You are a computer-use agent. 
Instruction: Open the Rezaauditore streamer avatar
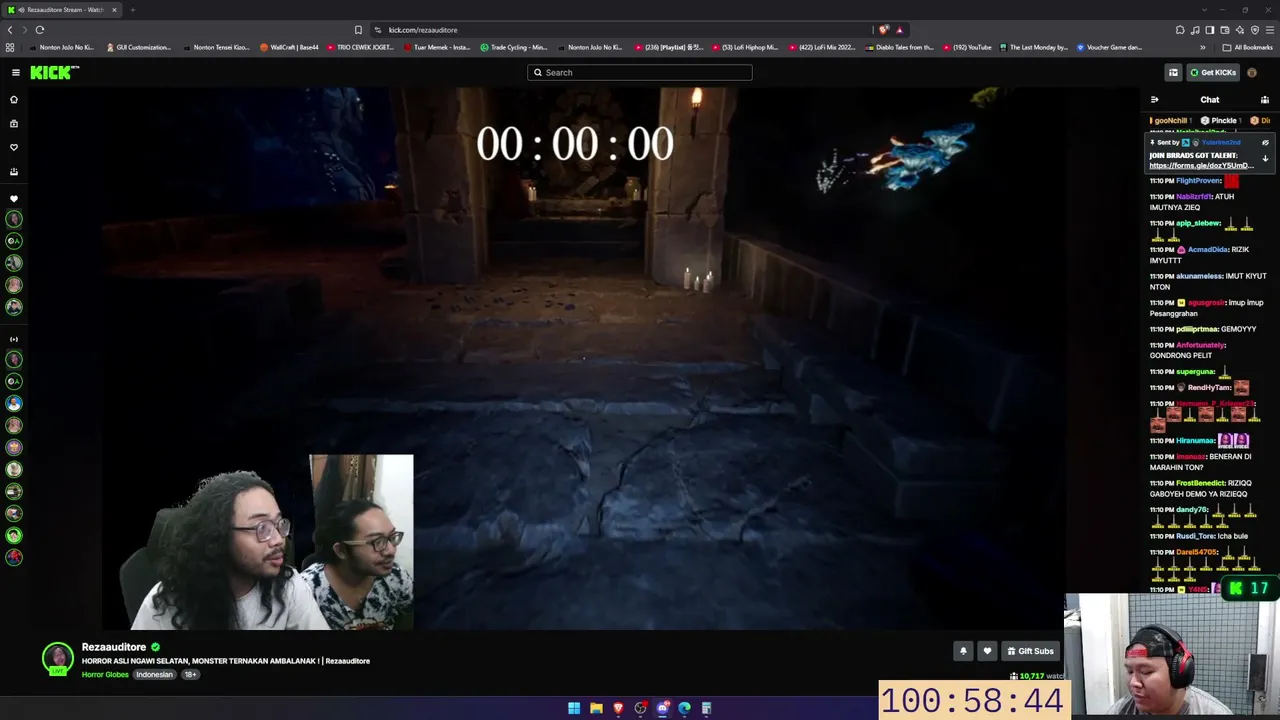[x=58, y=658]
